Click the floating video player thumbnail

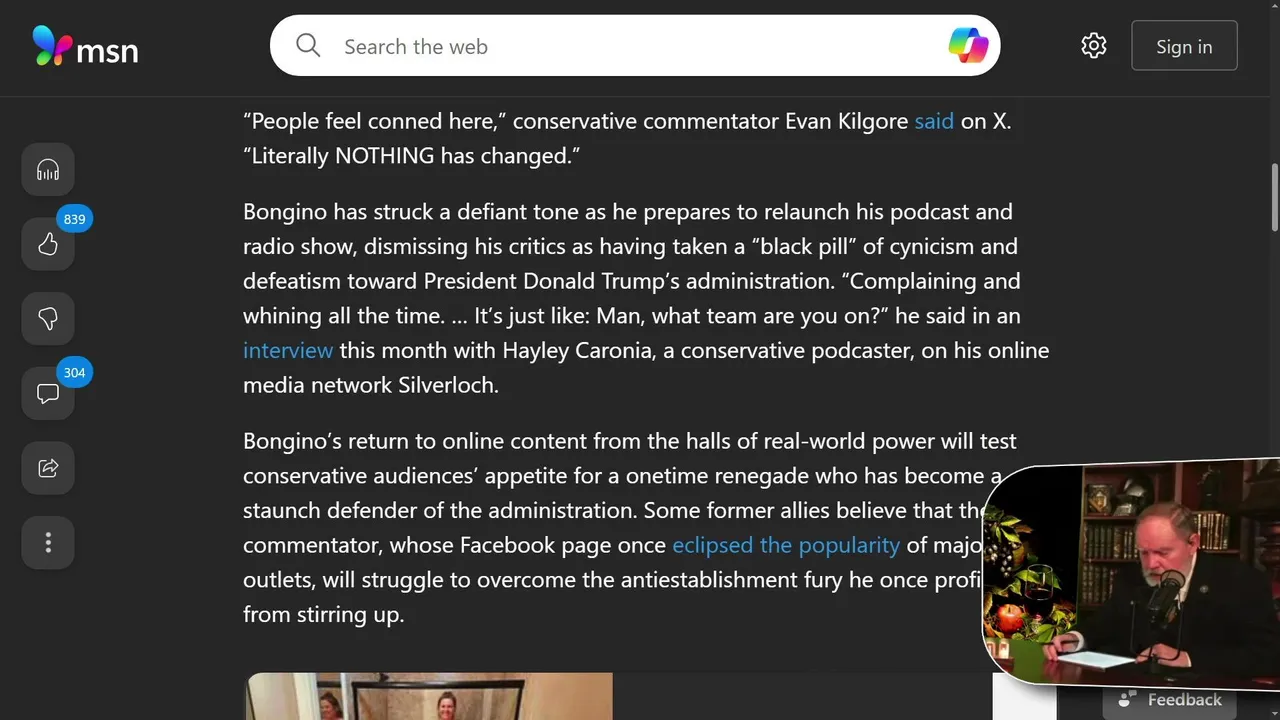[x=1131, y=573]
